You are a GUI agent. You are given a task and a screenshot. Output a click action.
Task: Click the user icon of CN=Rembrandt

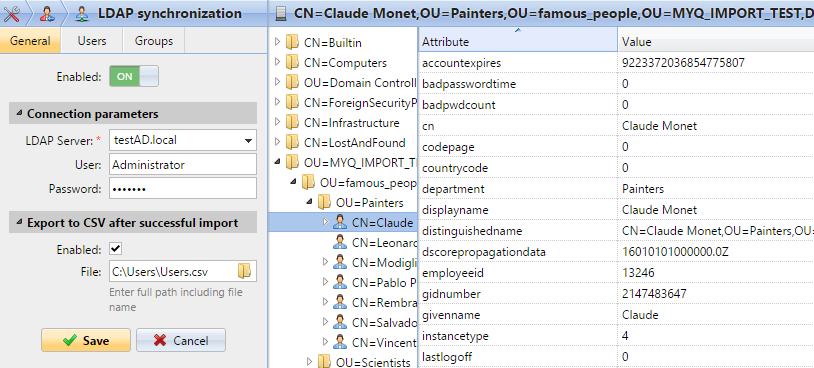tap(340, 302)
